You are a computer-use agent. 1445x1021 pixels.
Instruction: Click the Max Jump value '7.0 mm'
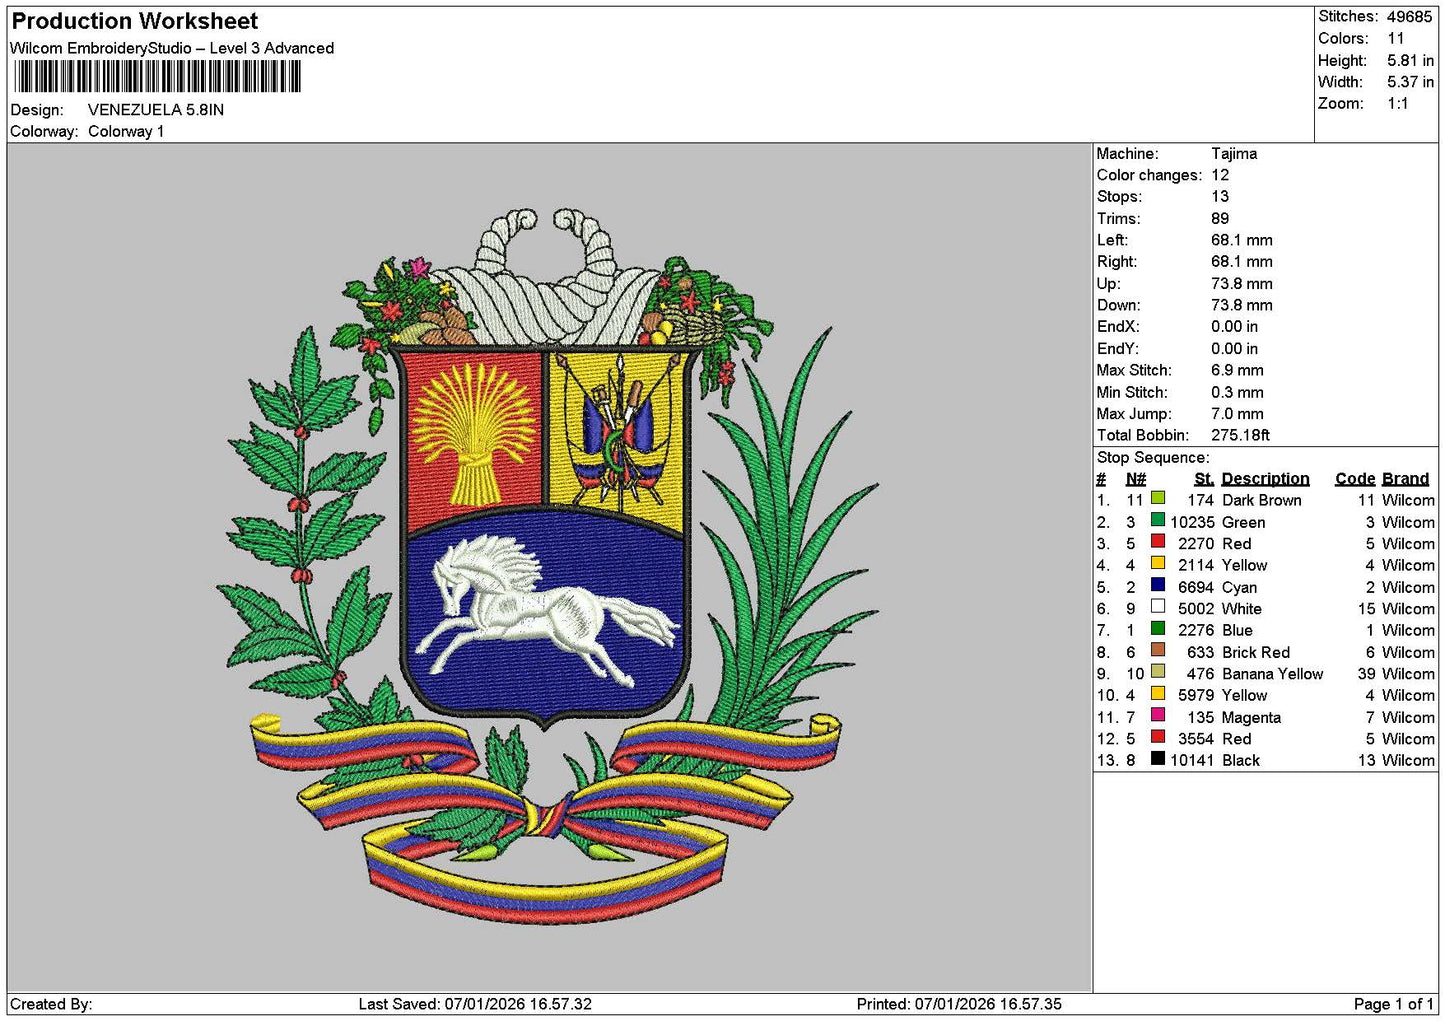pyautogui.click(x=1237, y=413)
